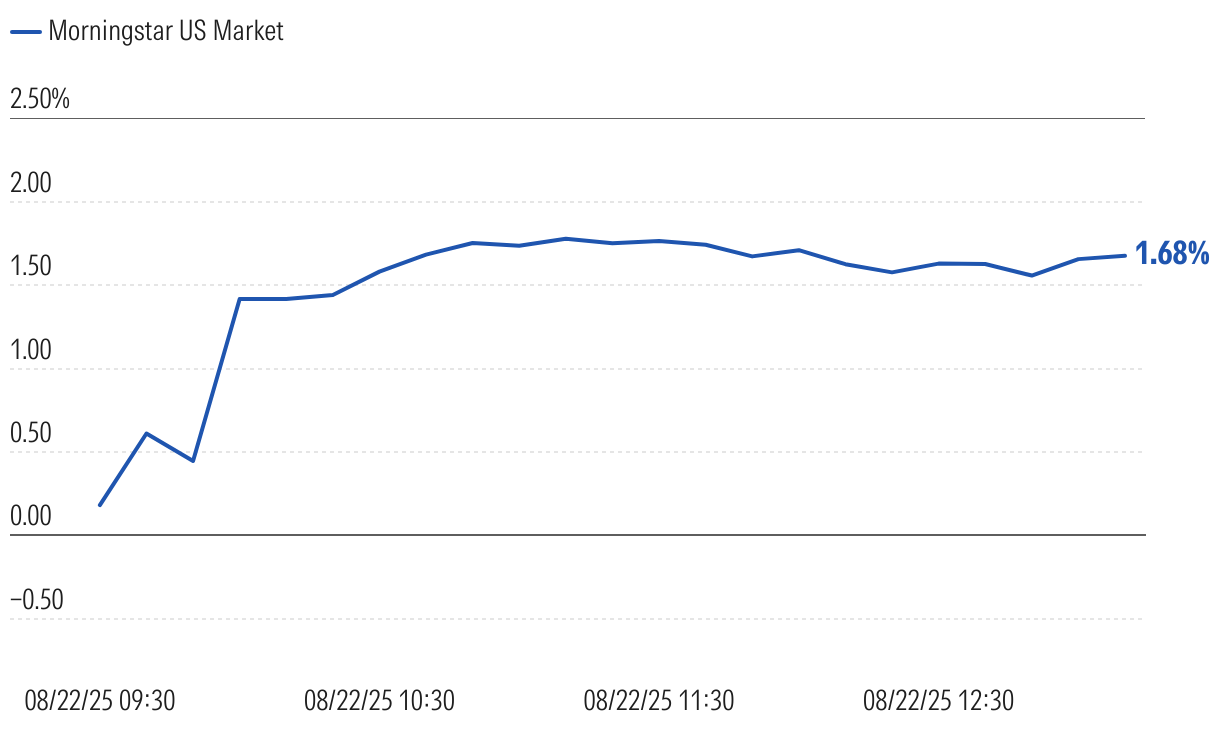Click the highest point of the line
The width and height of the screenshot is (1220, 730).
[565, 238]
